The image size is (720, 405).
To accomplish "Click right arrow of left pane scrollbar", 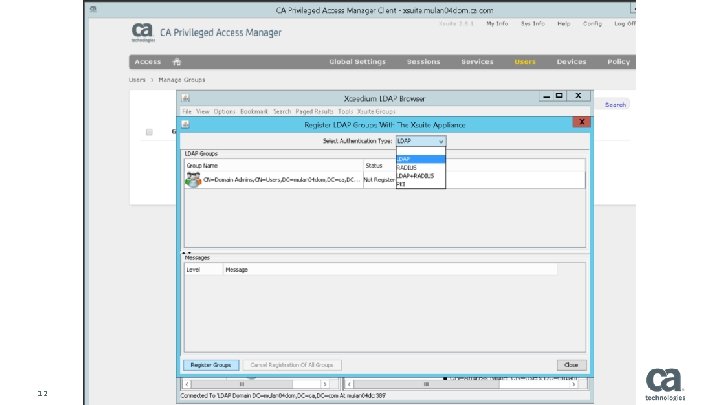I will click(x=325, y=384).
